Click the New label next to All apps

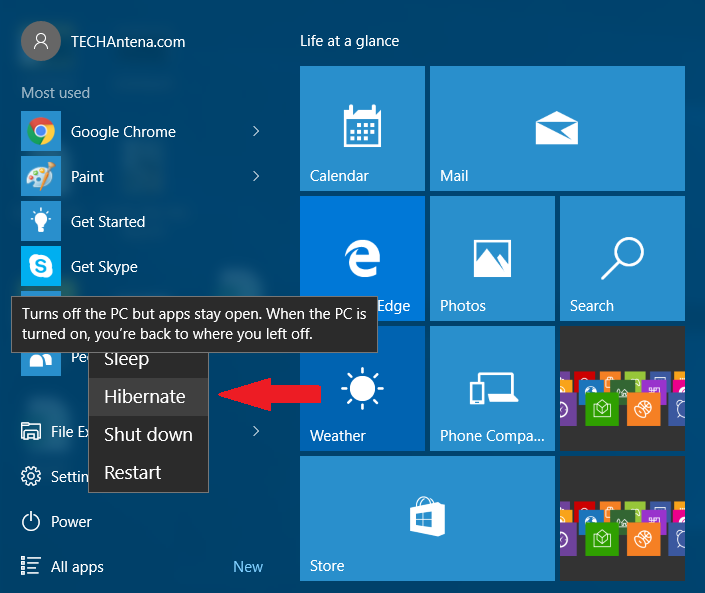pos(248,566)
